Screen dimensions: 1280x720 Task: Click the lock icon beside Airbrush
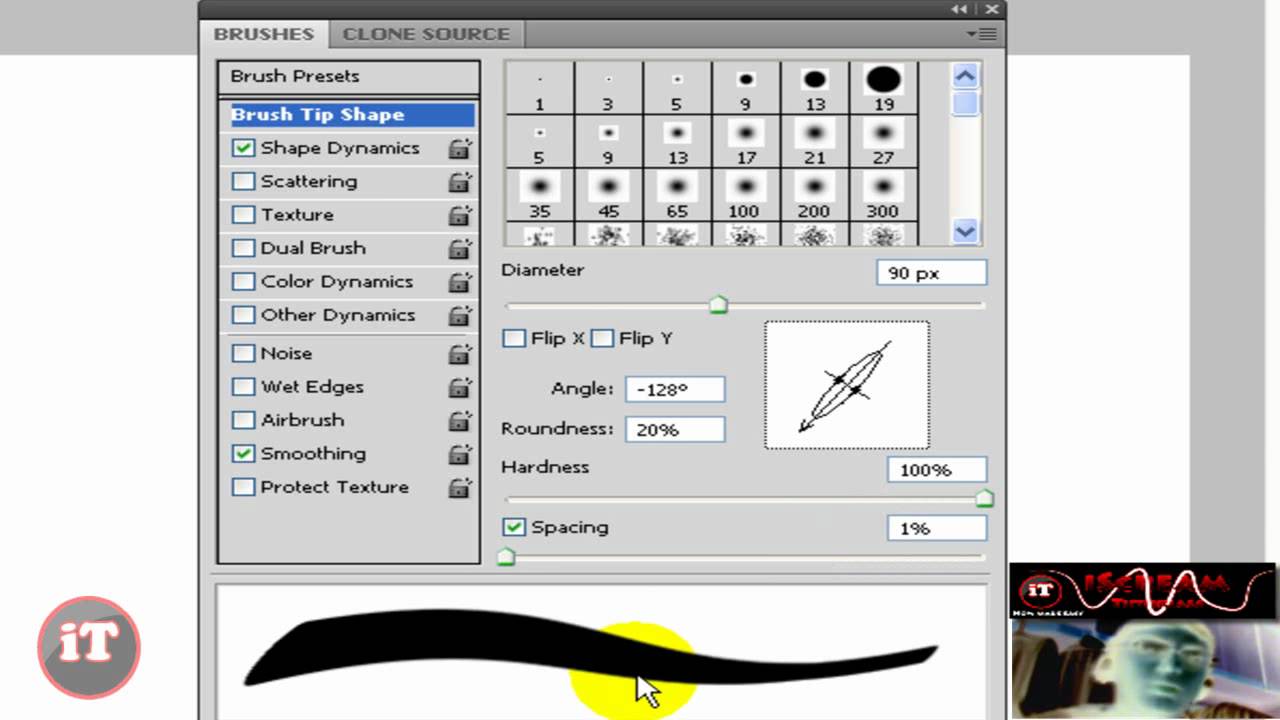coord(459,421)
